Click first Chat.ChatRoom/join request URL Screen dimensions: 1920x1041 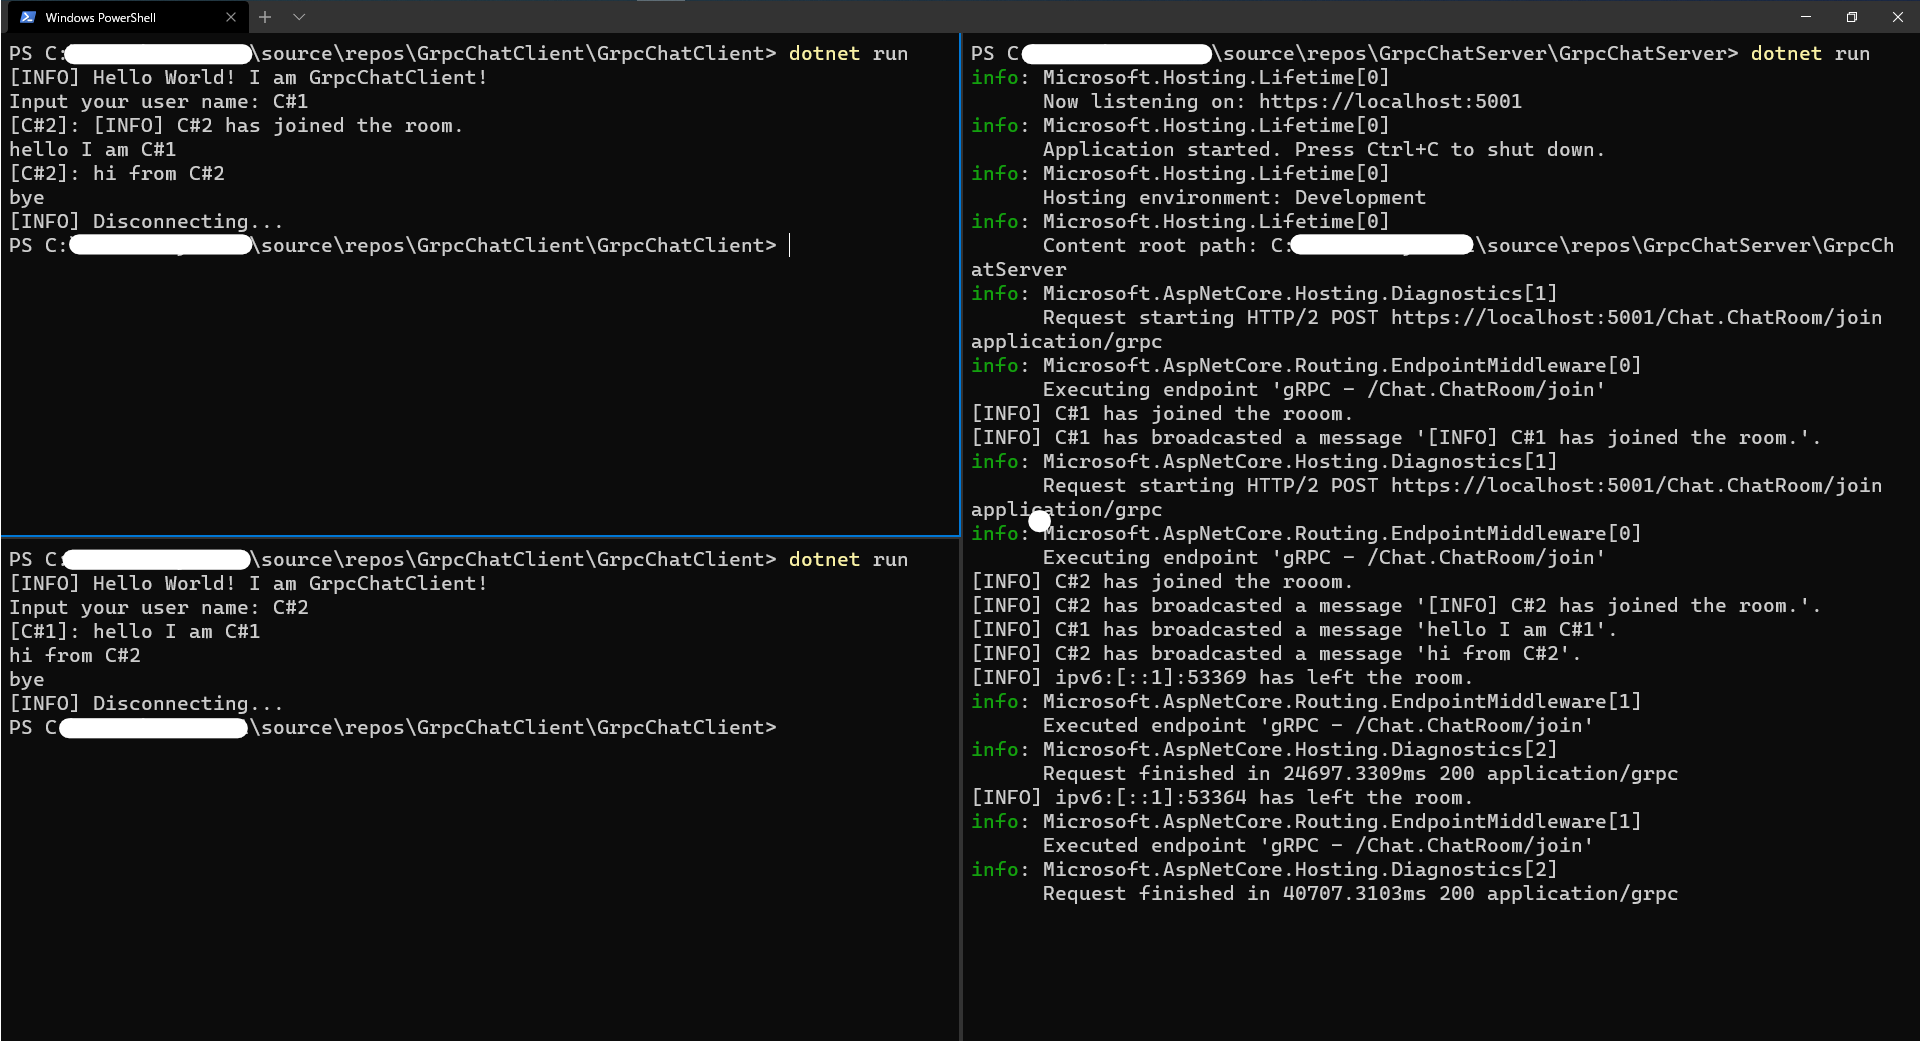tap(1635, 318)
